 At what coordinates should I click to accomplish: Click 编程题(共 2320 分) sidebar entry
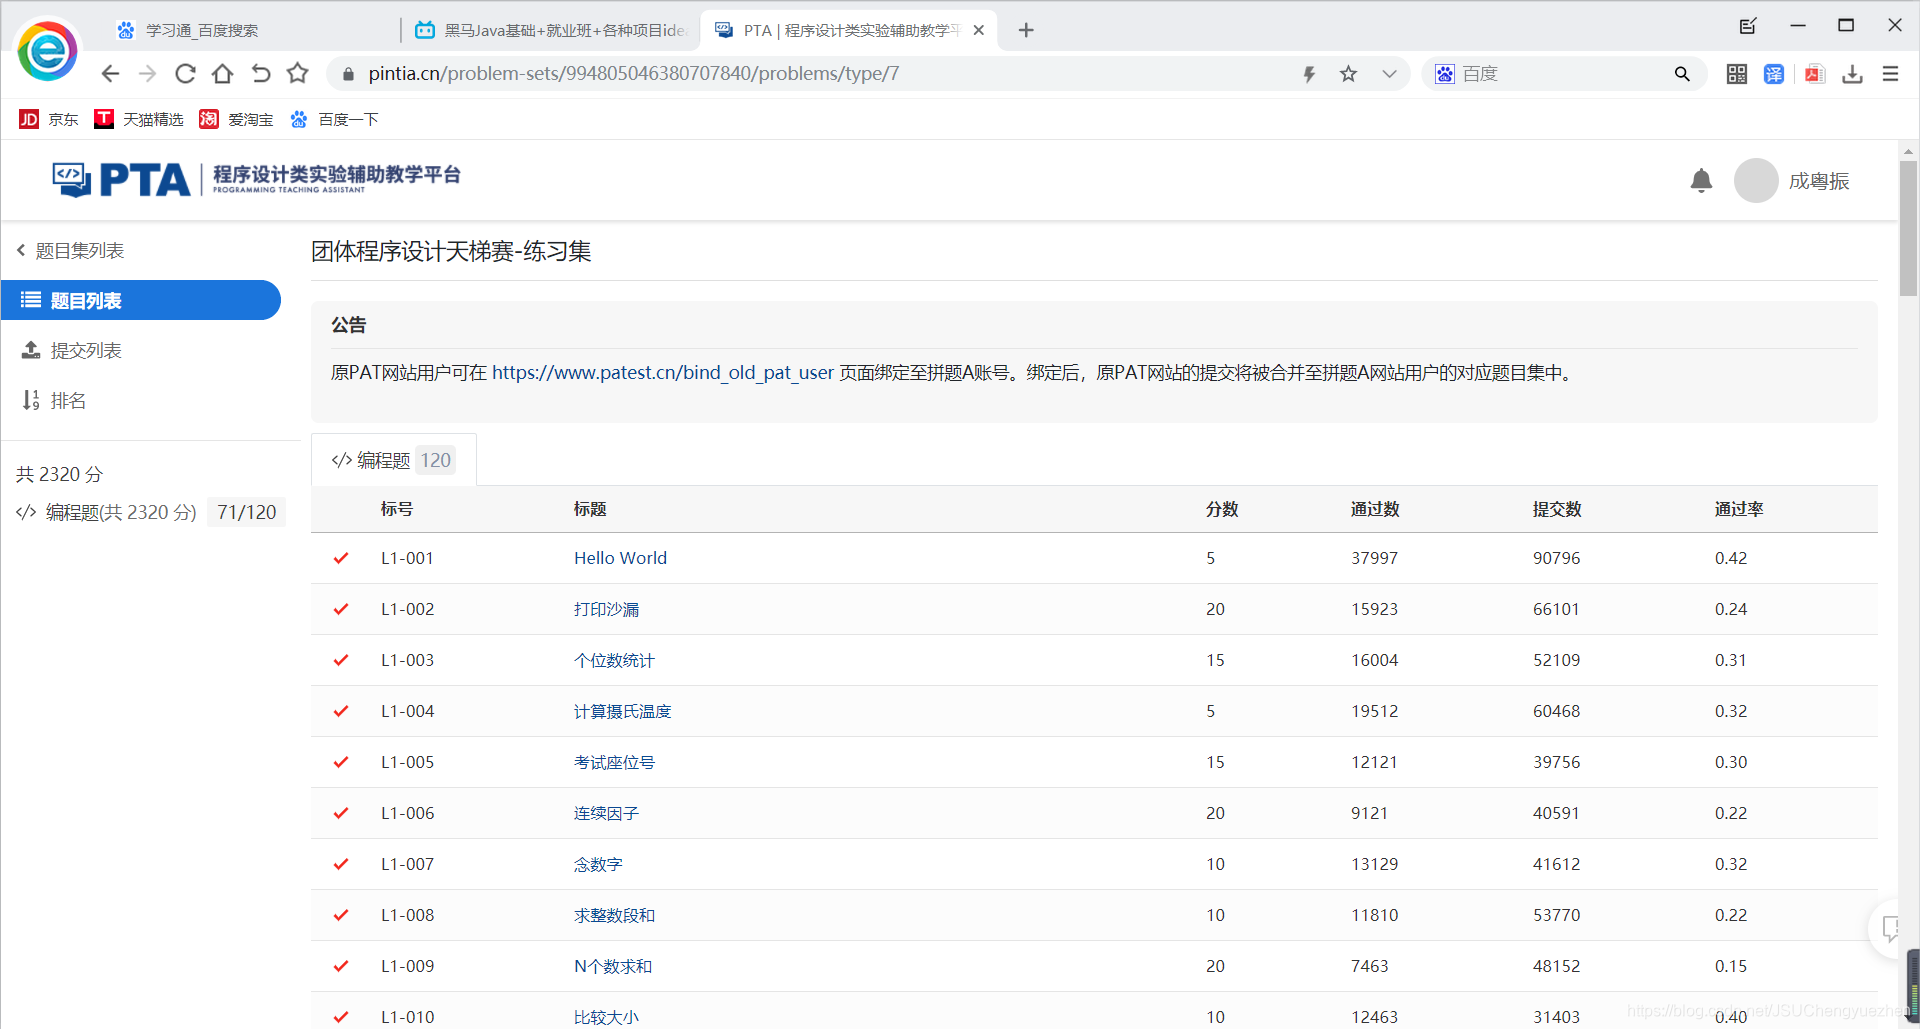(x=107, y=512)
